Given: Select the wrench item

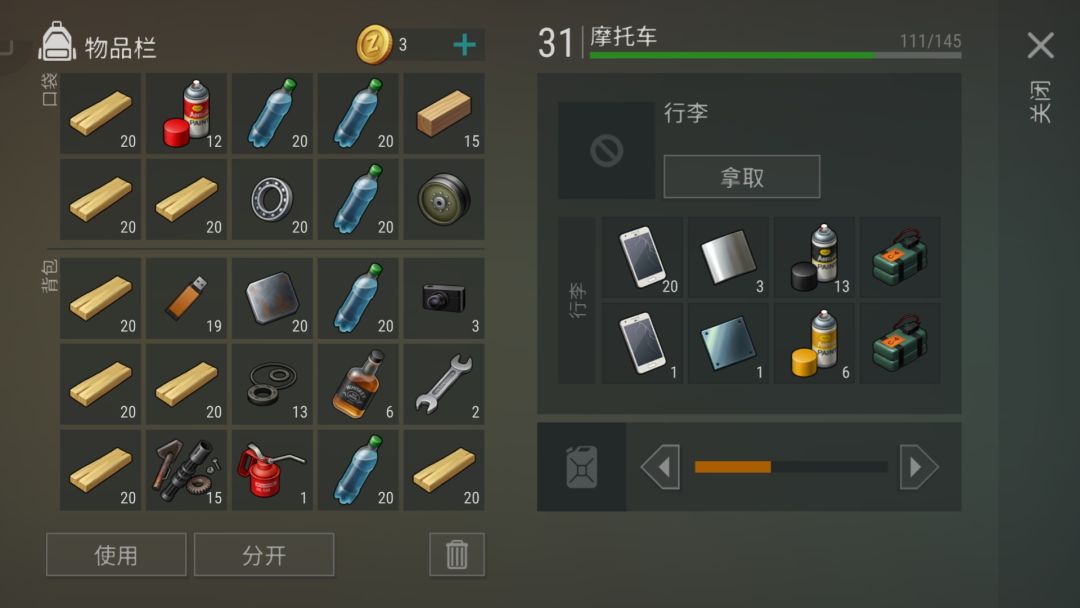Looking at the screenshot, I should coord(444,384).
